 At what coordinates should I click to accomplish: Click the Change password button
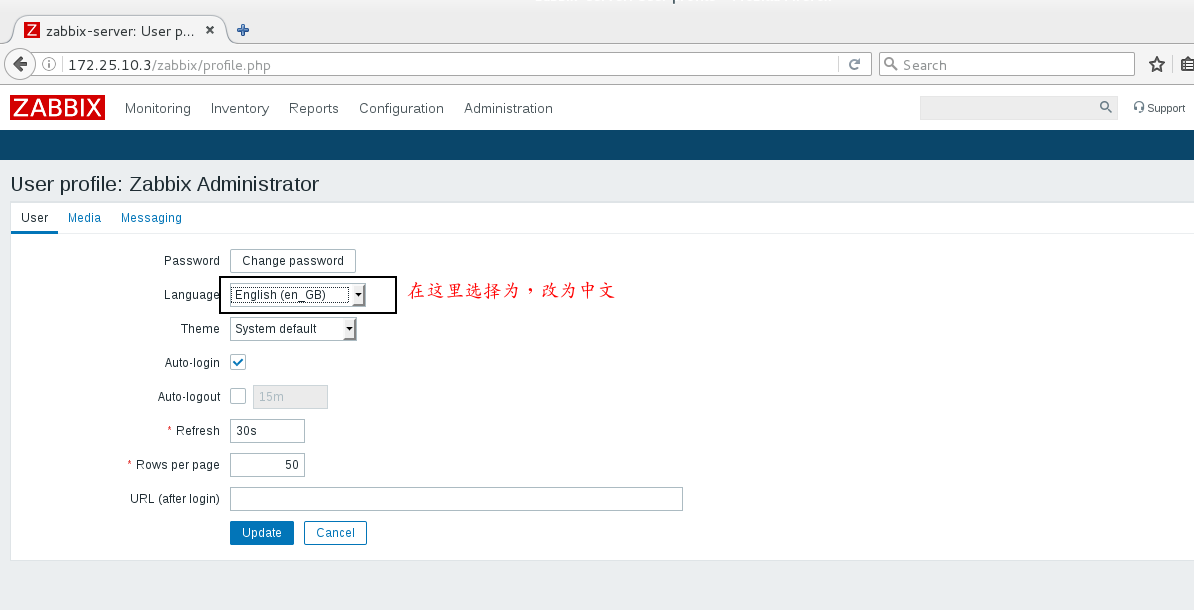293,260
